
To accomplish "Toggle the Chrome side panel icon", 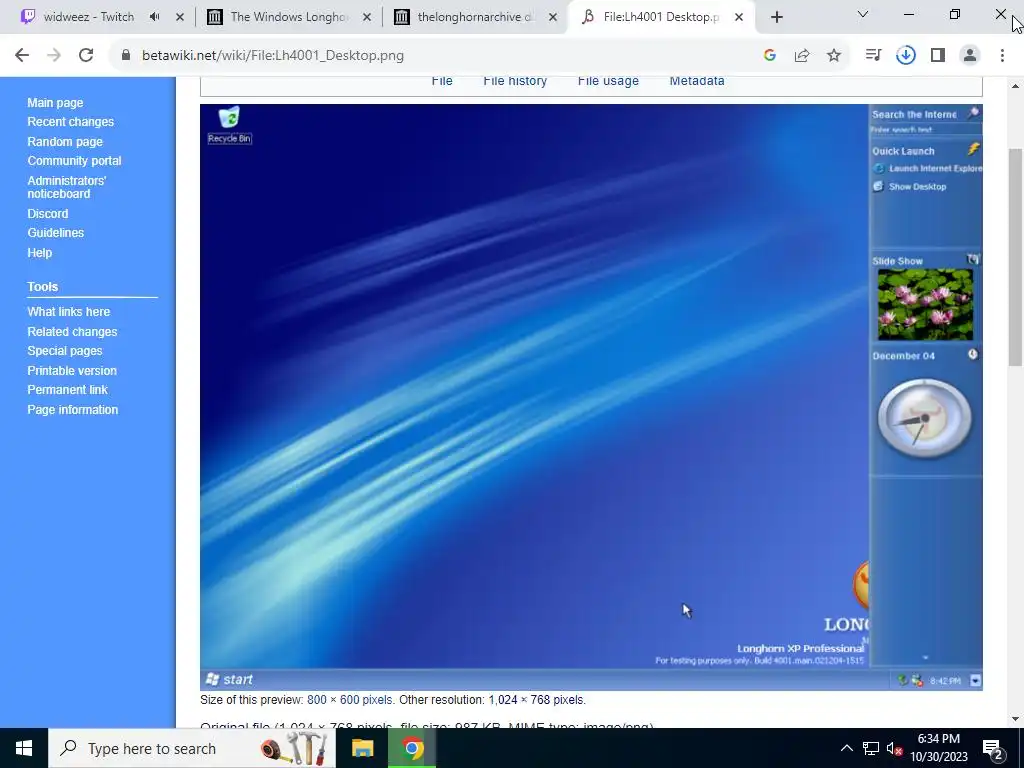I will tap(938, 56).
